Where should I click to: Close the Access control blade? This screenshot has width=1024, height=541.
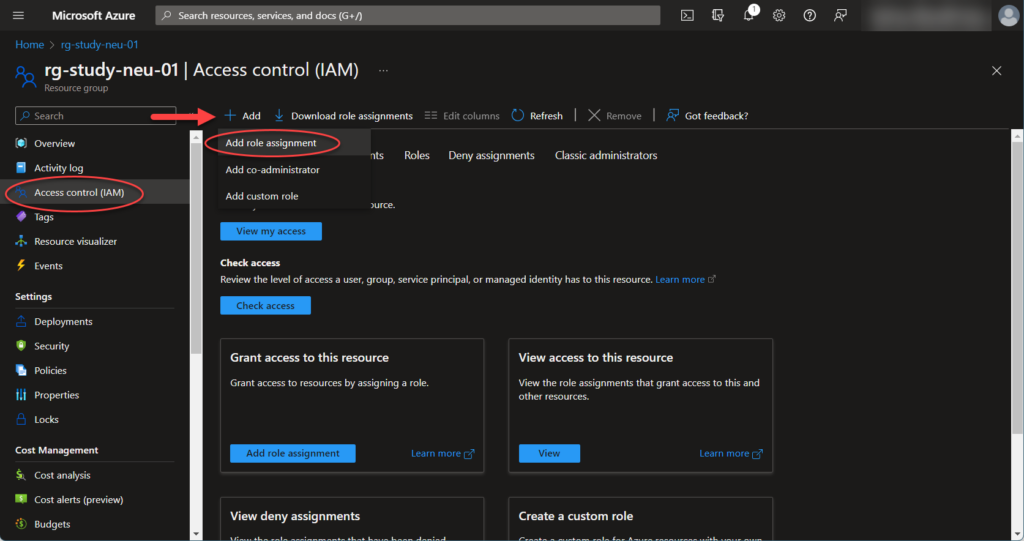pyautogui.click(x=997, y=71)
